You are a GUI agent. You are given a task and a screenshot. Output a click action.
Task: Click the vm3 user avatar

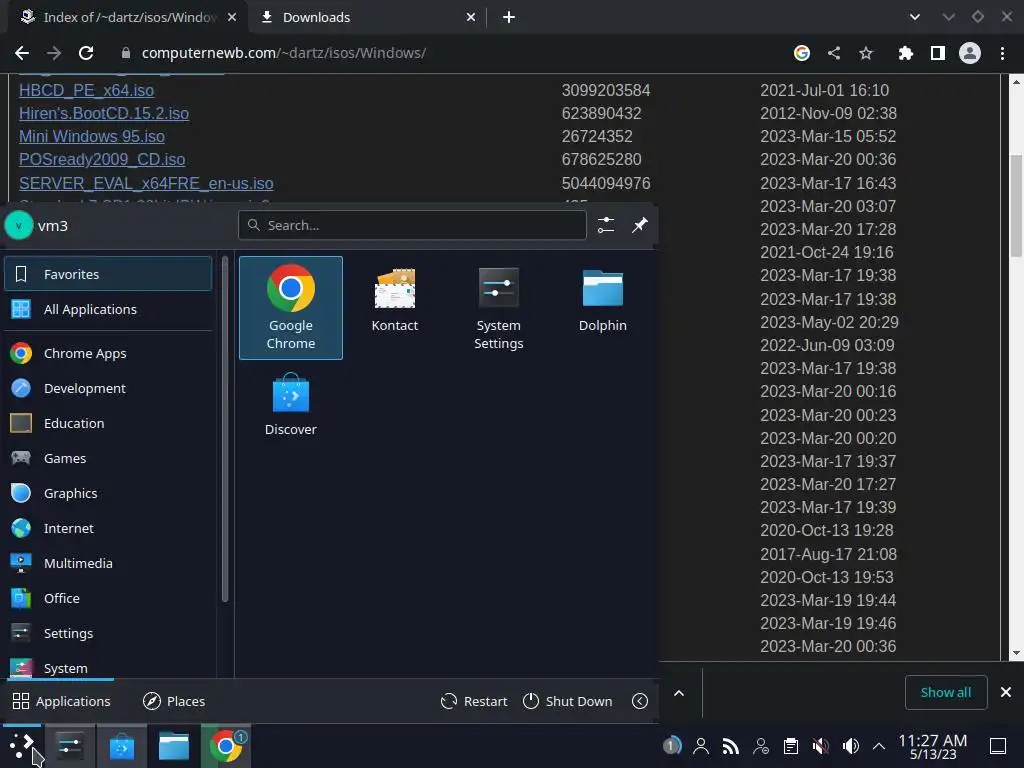(19, 226)
